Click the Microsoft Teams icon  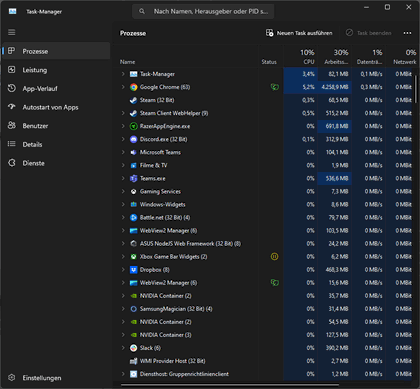click(133, 152)
